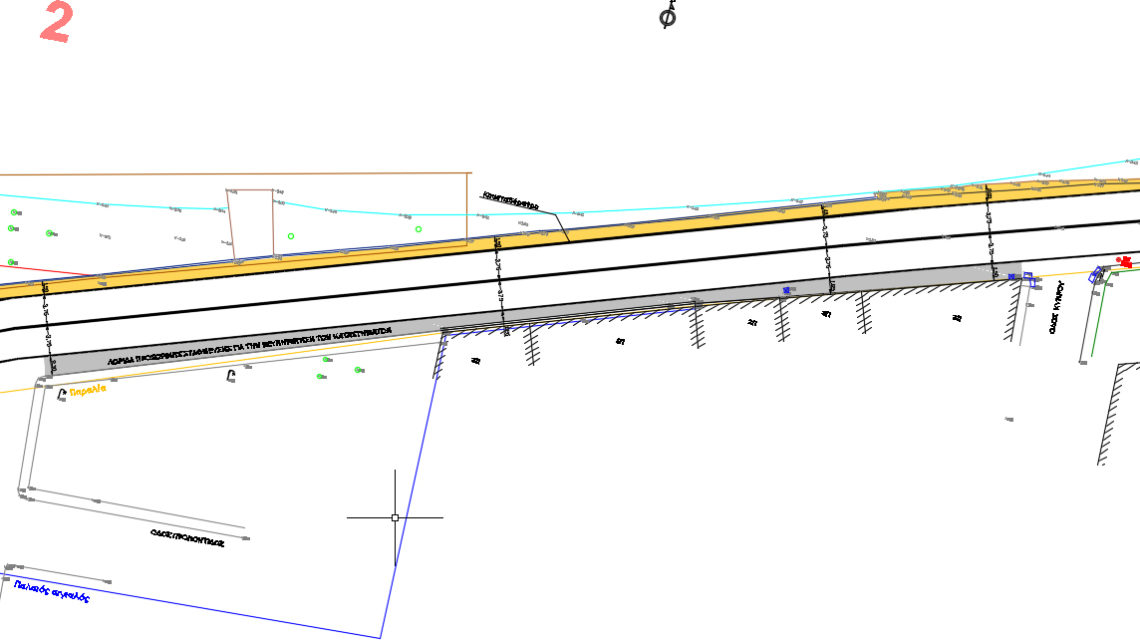This screenshot has width=1140, height=641.
Task: Select the Κρασπεδόρειθρο leader annotation text
Action: [510, 200]
